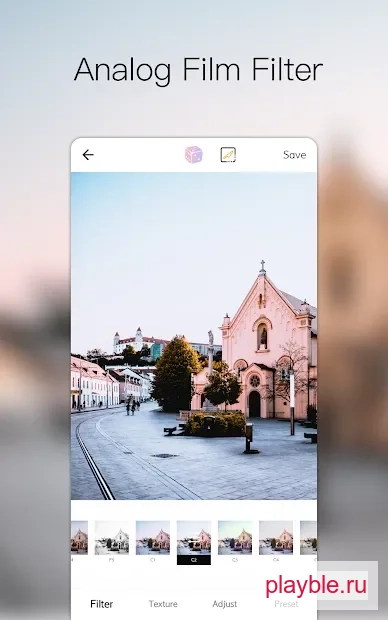Go back using the arrow icon

[x=88, y=155]
